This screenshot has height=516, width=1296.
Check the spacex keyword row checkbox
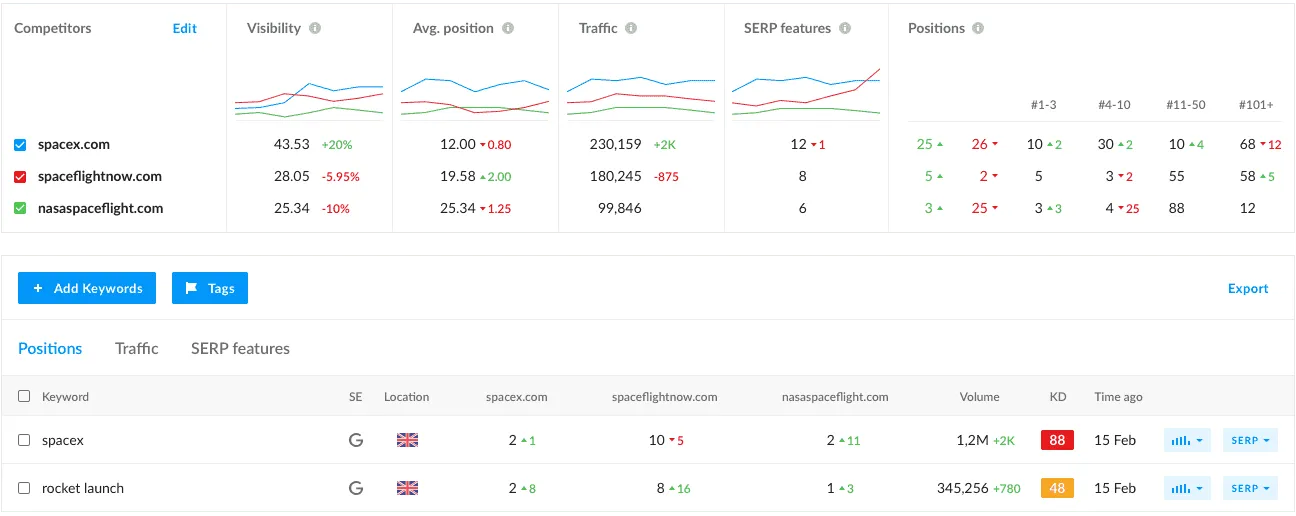pos(24,440)
